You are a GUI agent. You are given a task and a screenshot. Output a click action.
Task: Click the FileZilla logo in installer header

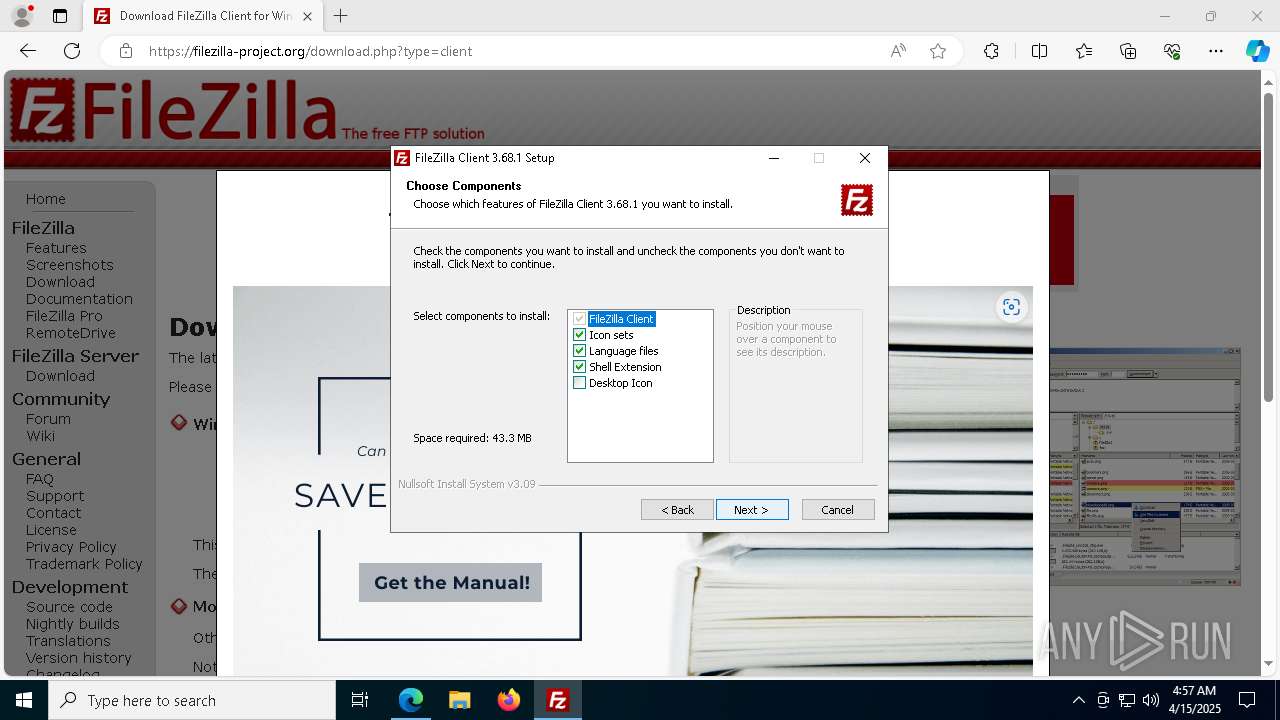click(x=857, y=200)
